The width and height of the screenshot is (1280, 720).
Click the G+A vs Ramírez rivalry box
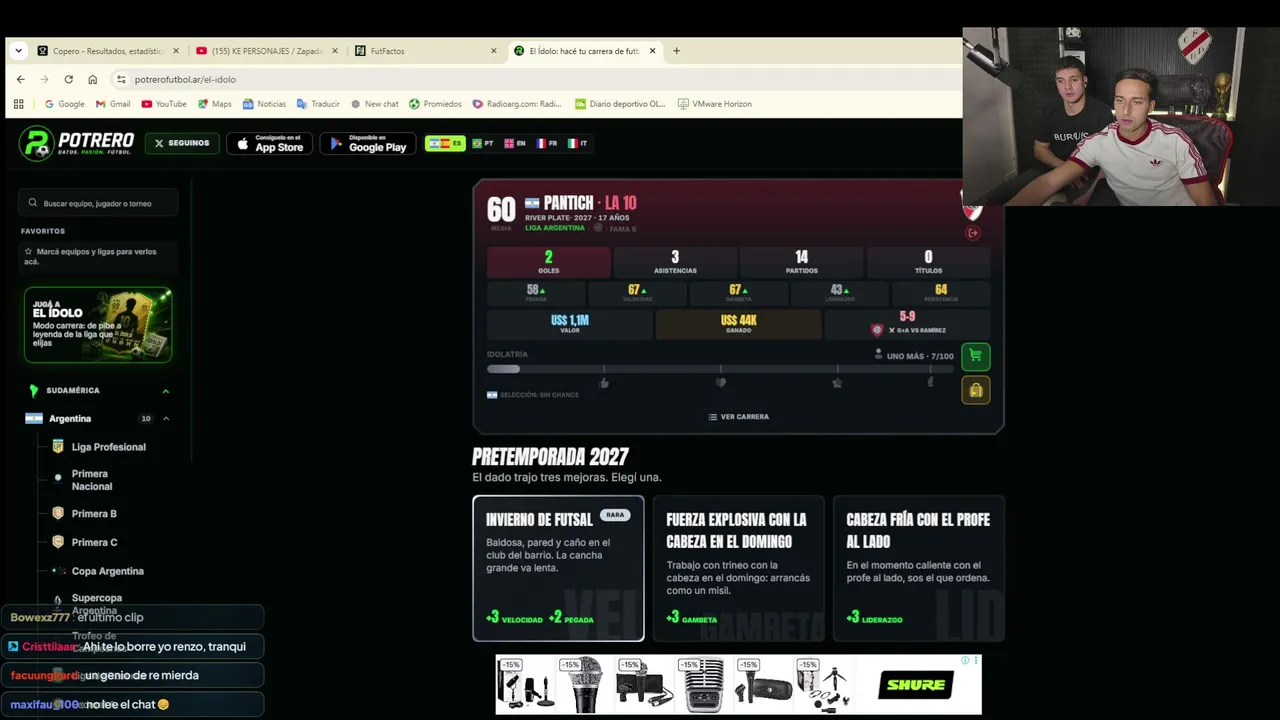point(907,324)
